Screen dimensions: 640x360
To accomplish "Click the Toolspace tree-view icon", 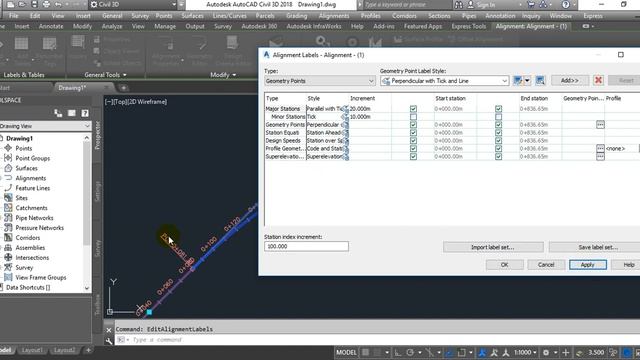I will tap(58, 113).
